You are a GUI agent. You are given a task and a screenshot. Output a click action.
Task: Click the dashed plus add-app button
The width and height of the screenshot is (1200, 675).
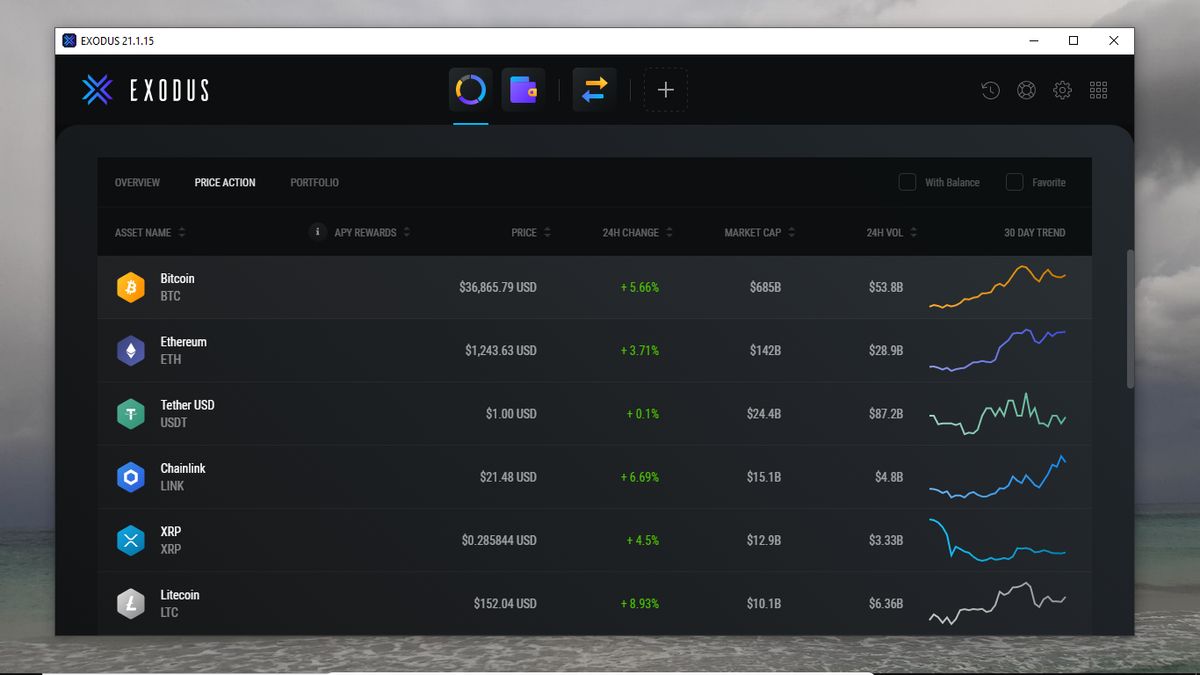coord(665,89)
